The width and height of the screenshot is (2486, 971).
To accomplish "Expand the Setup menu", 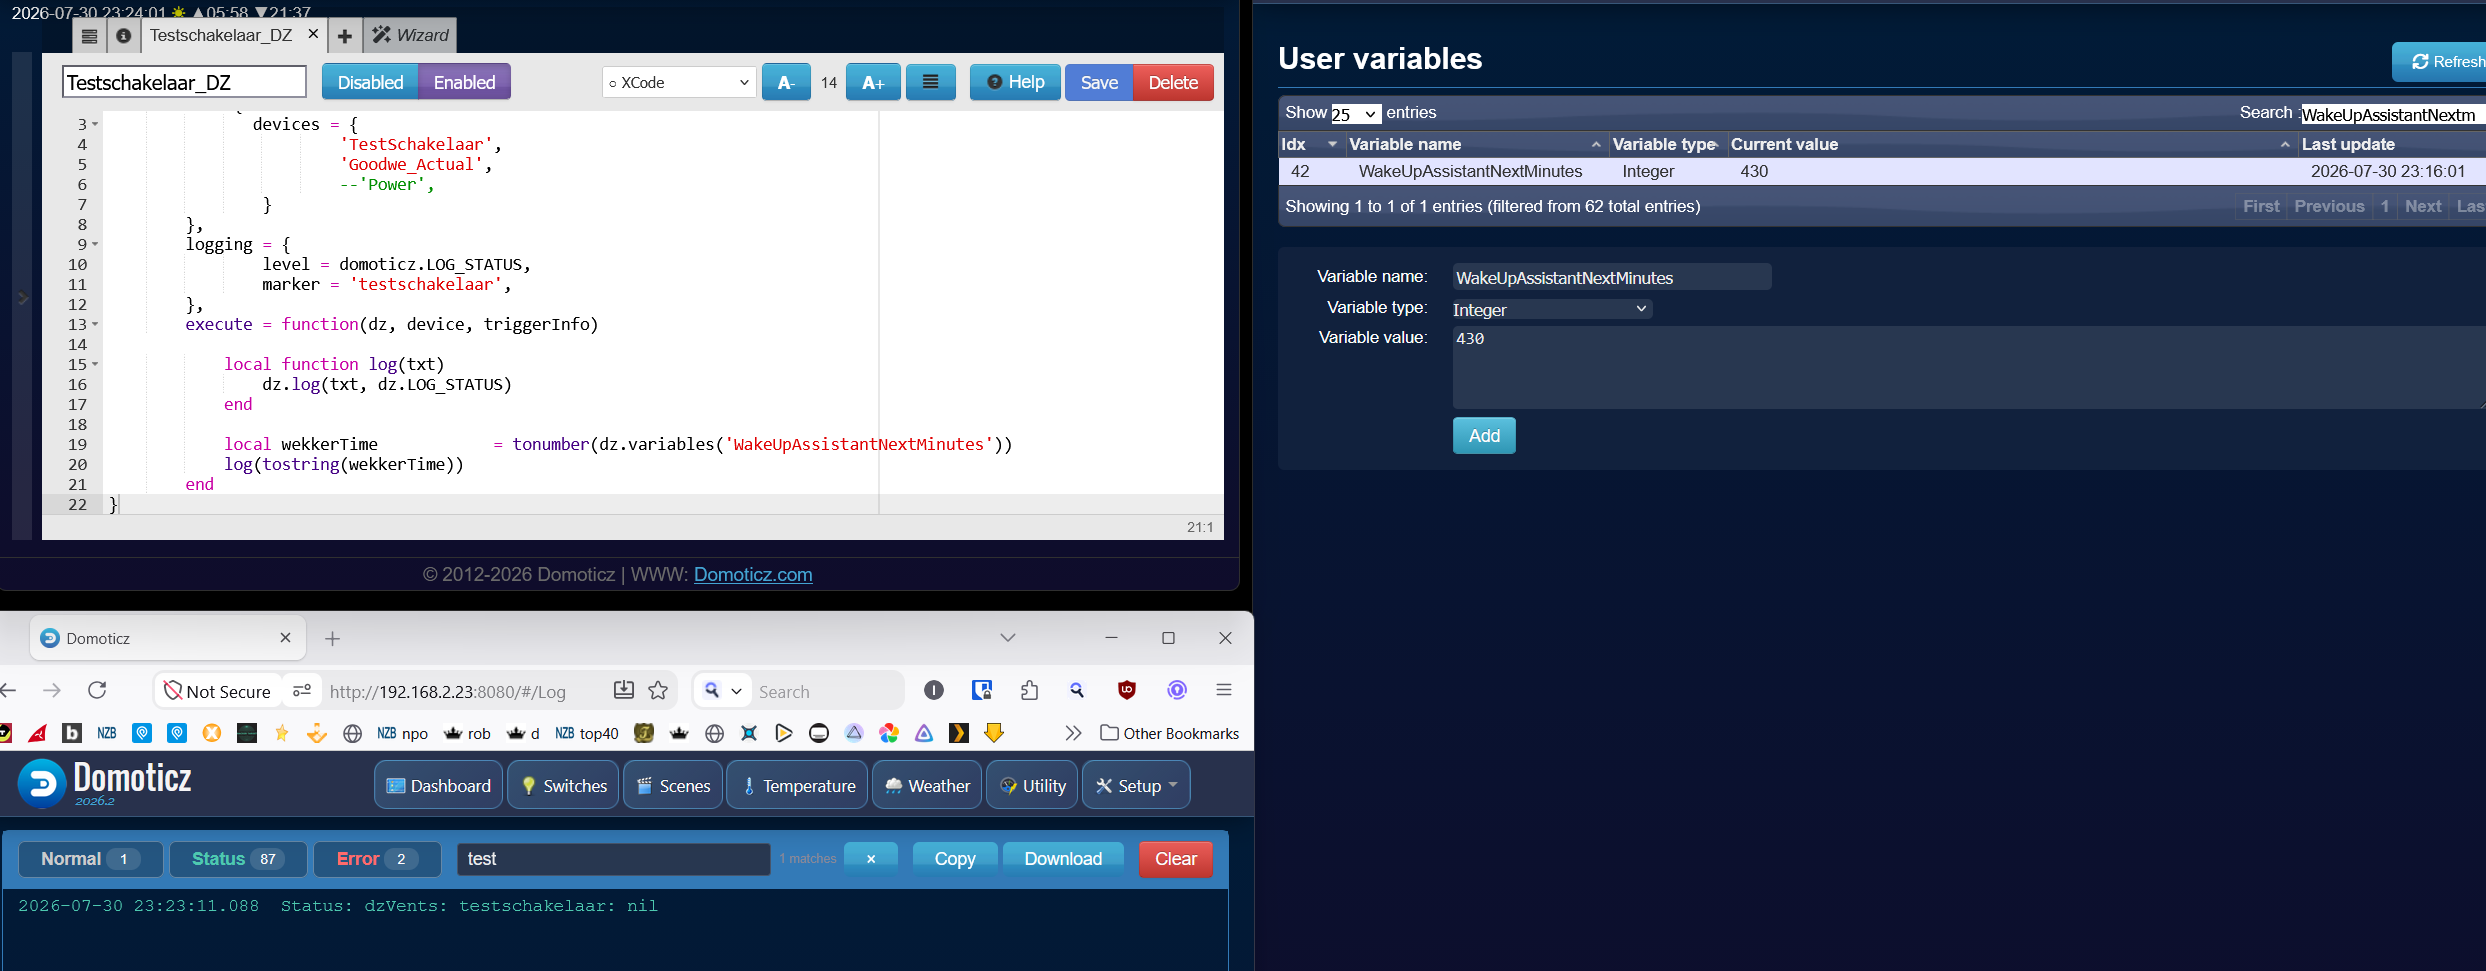I will coord(1136,785).
